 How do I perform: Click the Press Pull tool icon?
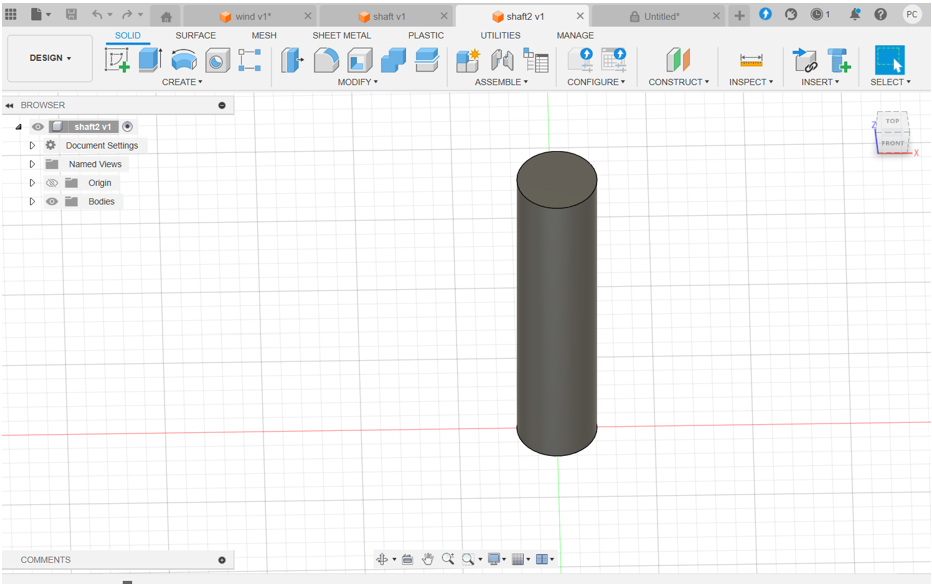pyautogui.click(x=292, y=60)
